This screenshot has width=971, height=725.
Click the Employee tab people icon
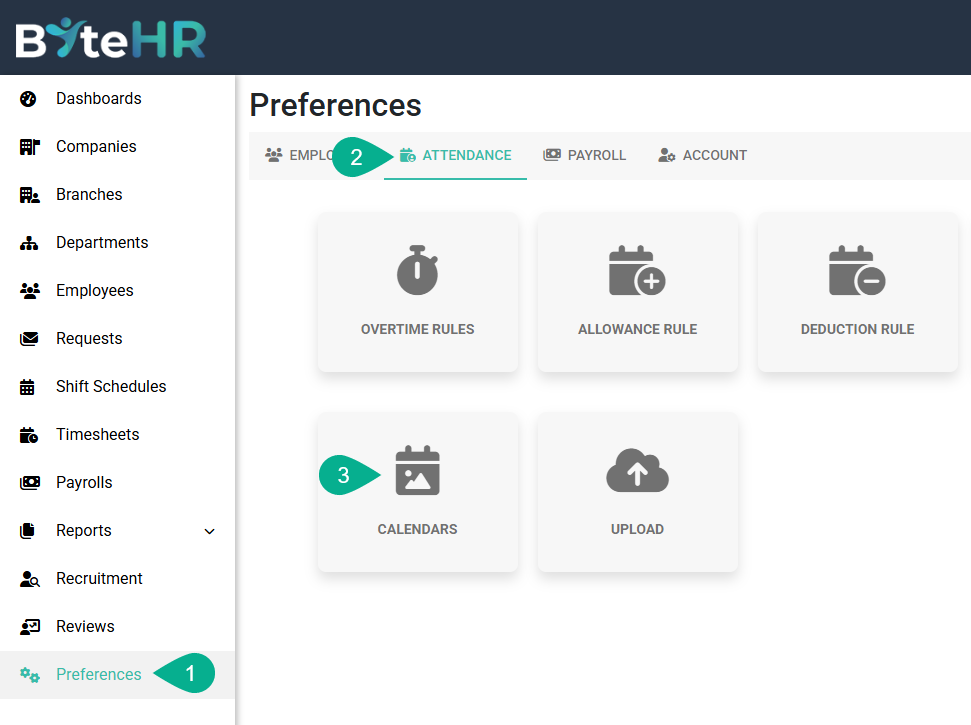click(274, 155)
